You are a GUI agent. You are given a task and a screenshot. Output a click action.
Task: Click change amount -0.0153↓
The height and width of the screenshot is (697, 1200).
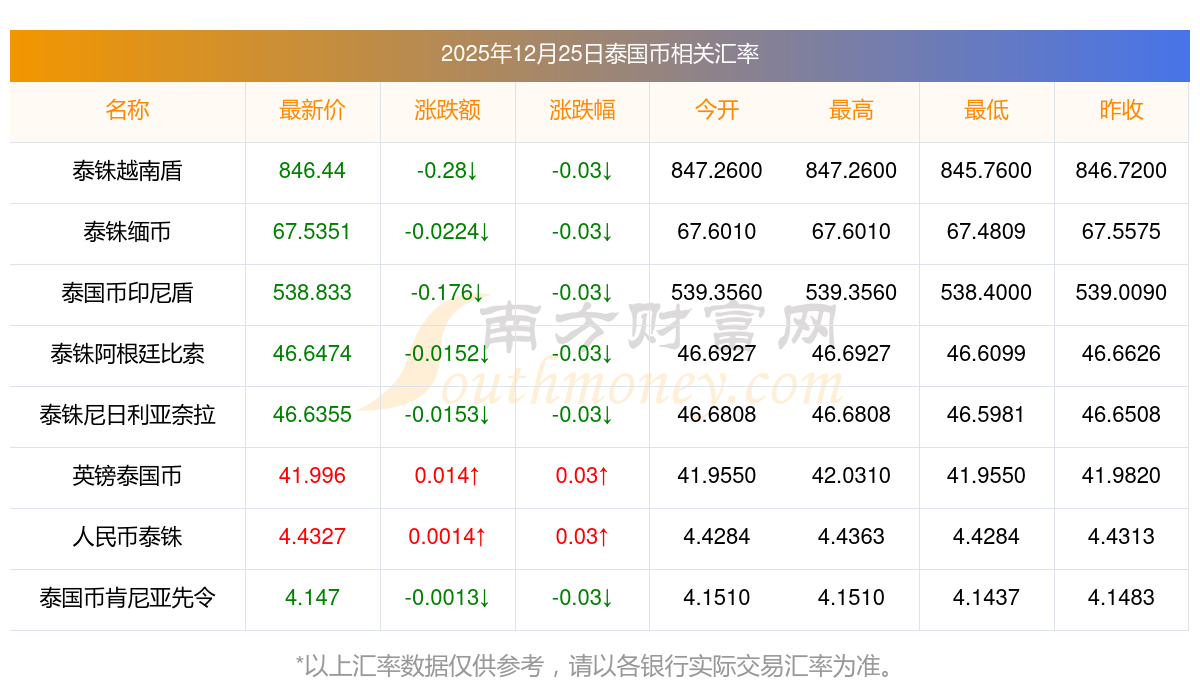[447, 415]
